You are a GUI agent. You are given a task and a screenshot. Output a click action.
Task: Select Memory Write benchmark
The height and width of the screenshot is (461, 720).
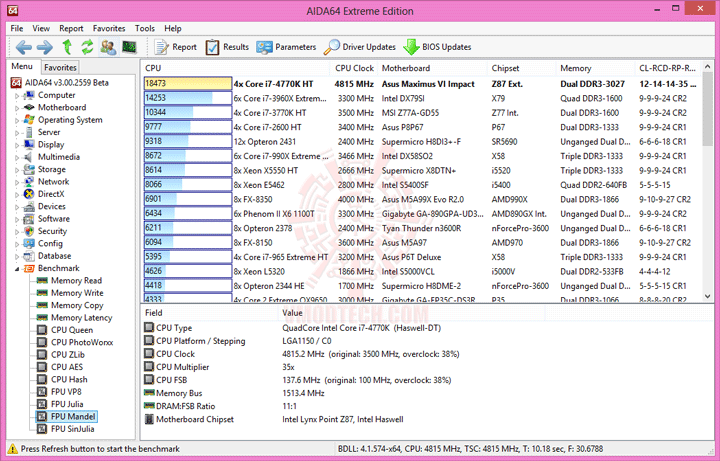70,293
